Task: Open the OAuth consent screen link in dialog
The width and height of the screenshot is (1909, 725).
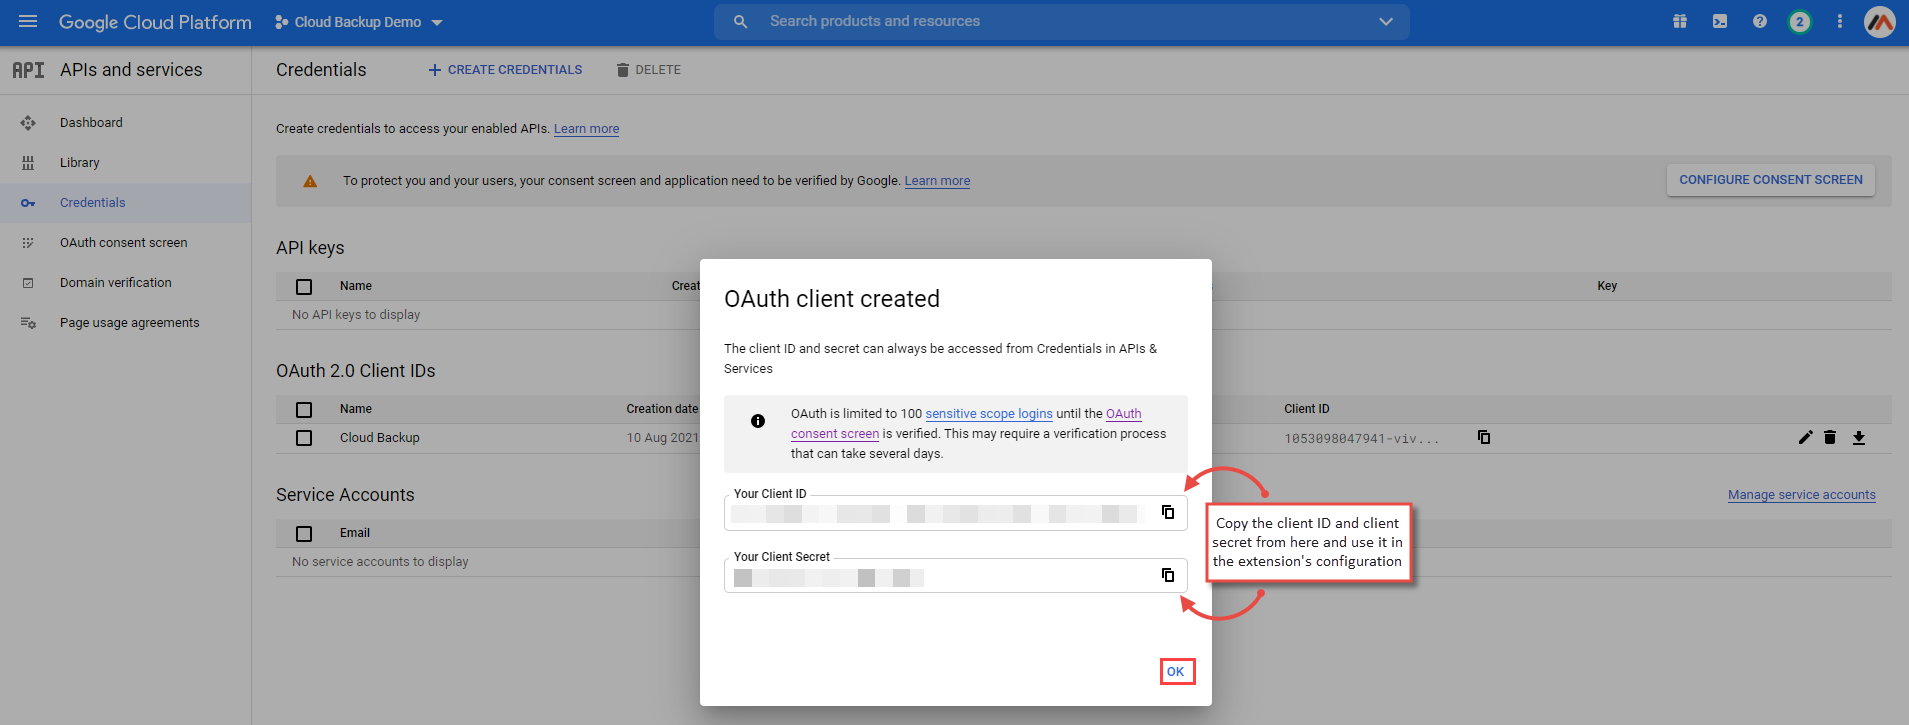Action: pyautogui.click(x=835, y=434)
